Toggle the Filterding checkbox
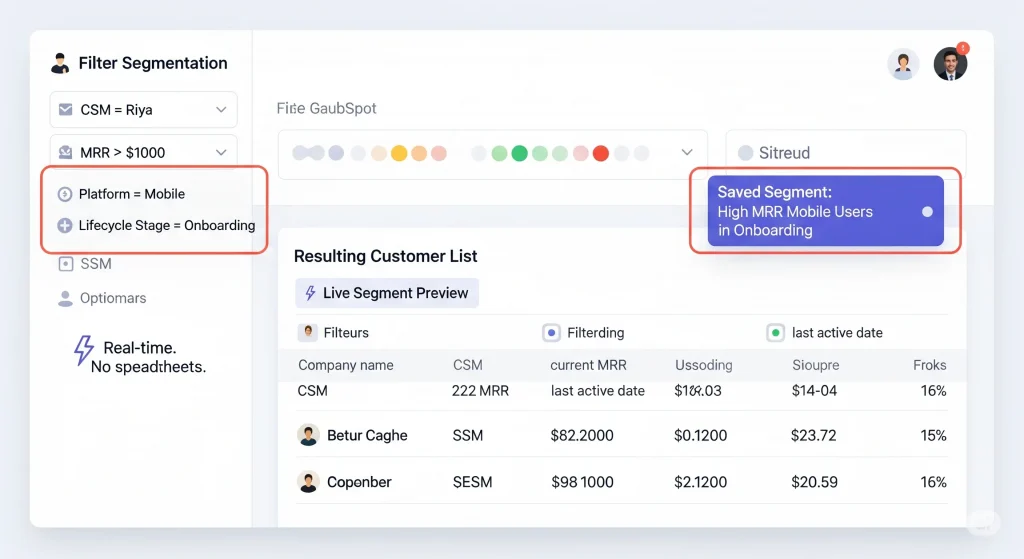The width and height of the screenshot is (1024, 559). tap(550, 333)
